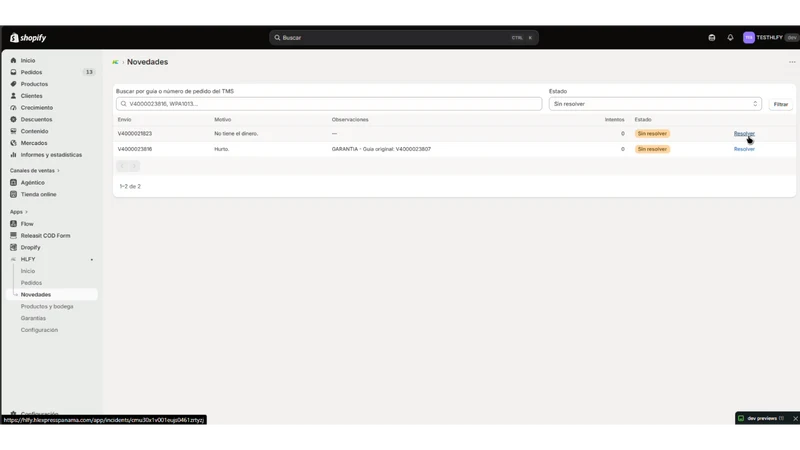Click Sin resolver badge for V4000021823
The height and width of the screenshot is (450, 800).
652,134
